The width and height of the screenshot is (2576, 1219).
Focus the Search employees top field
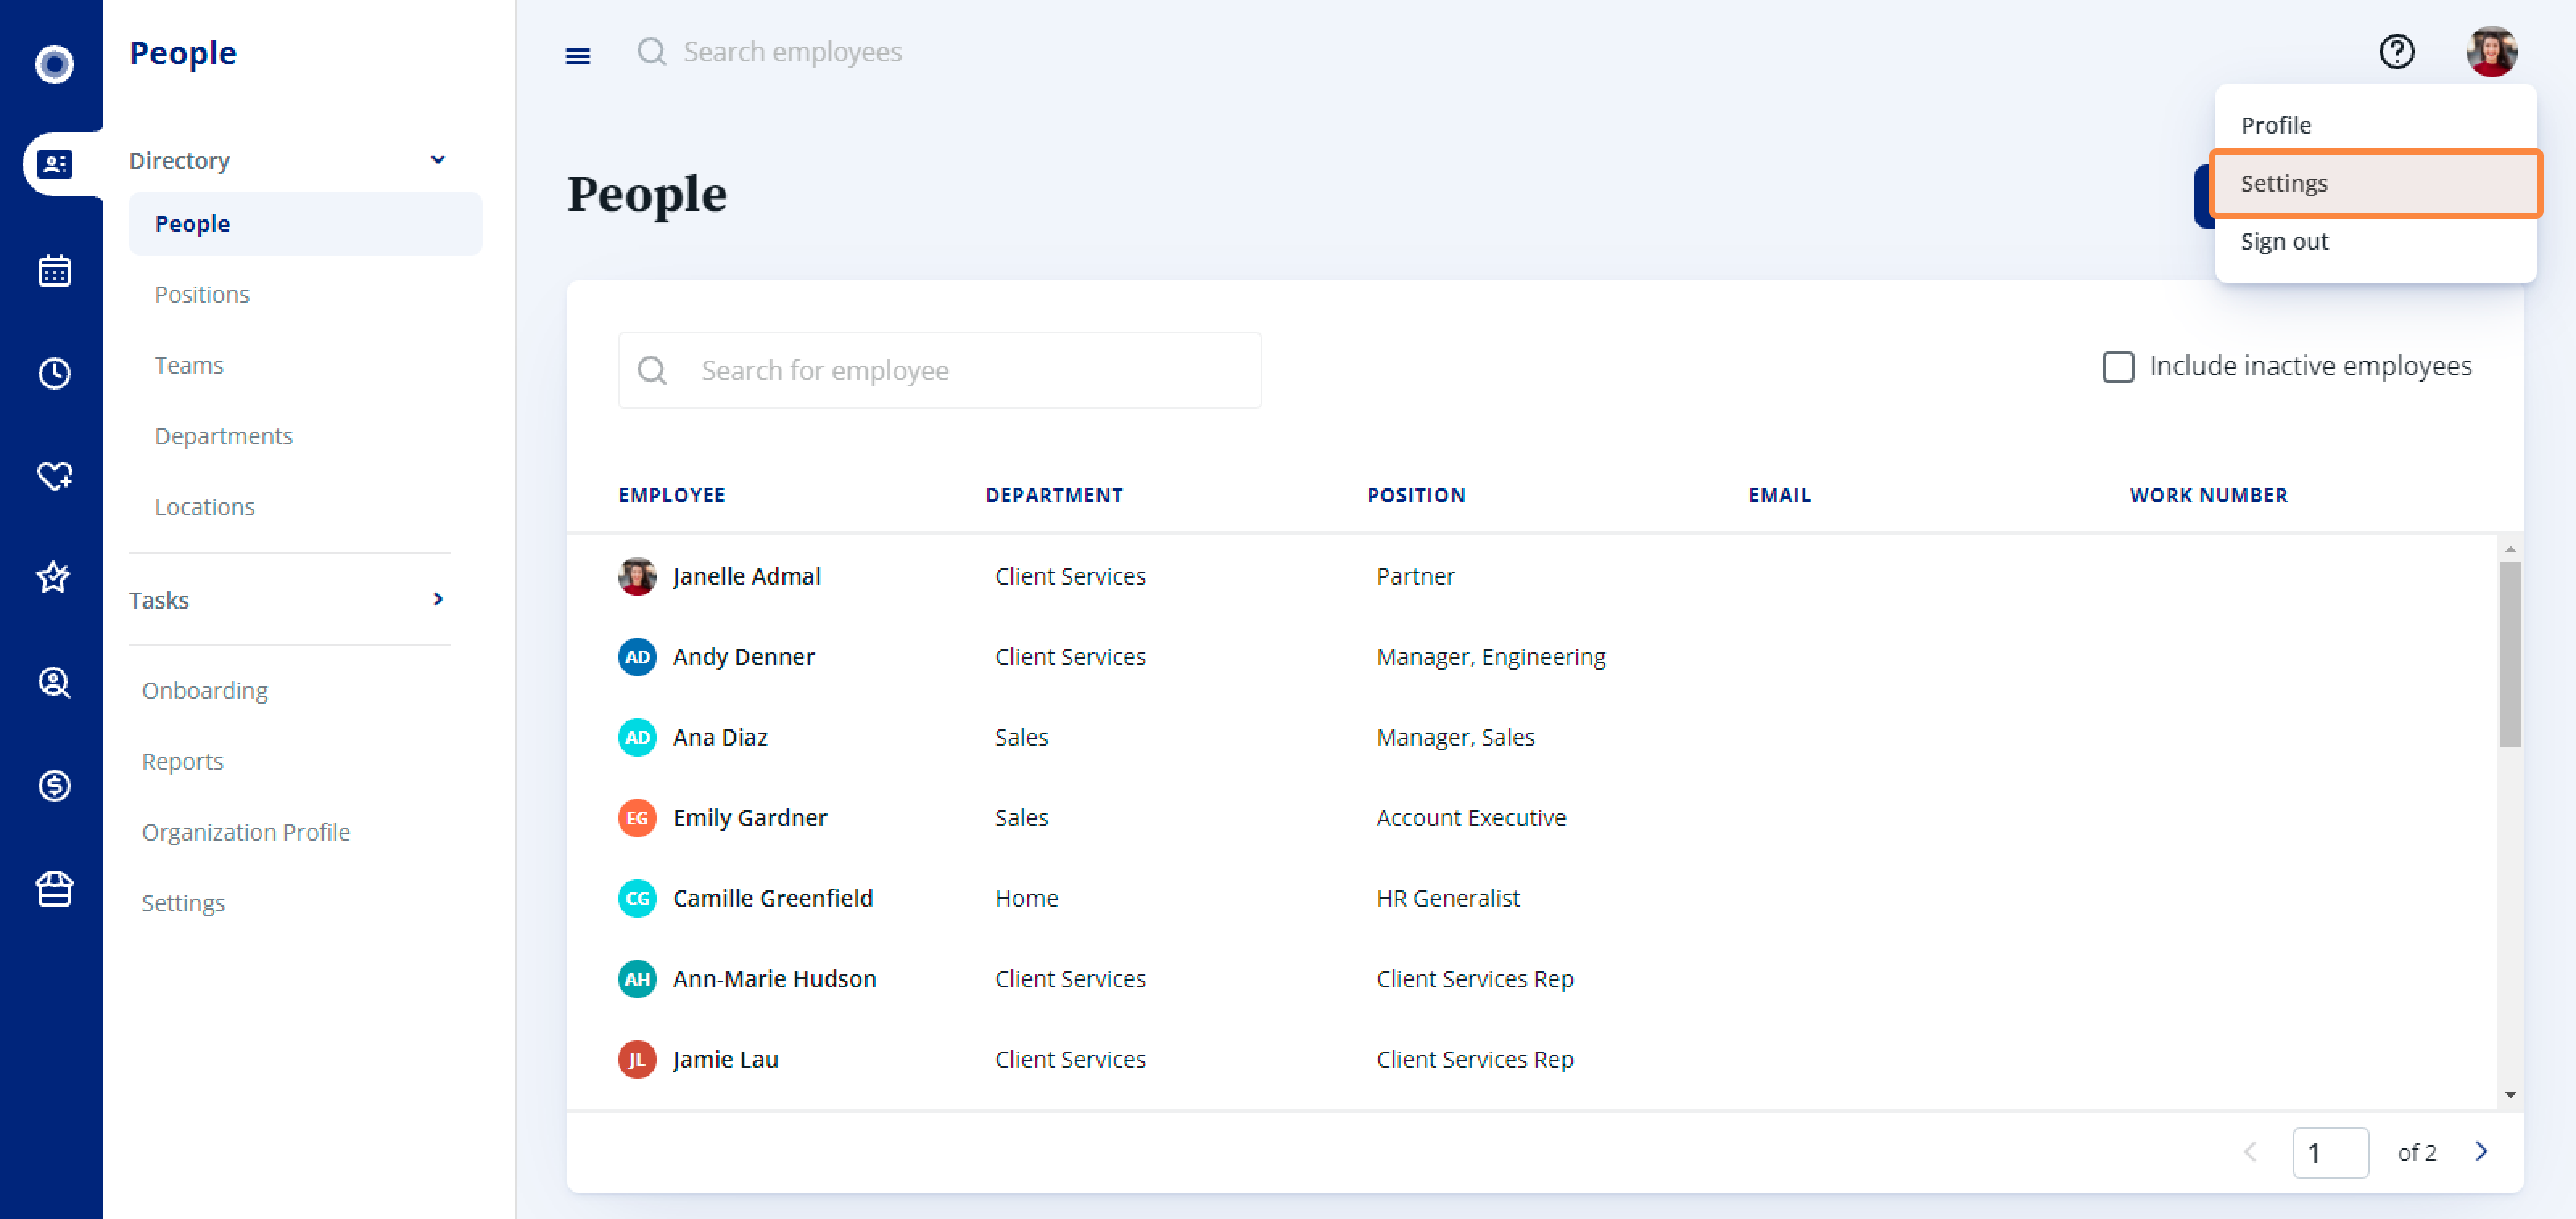coord(792,51)
